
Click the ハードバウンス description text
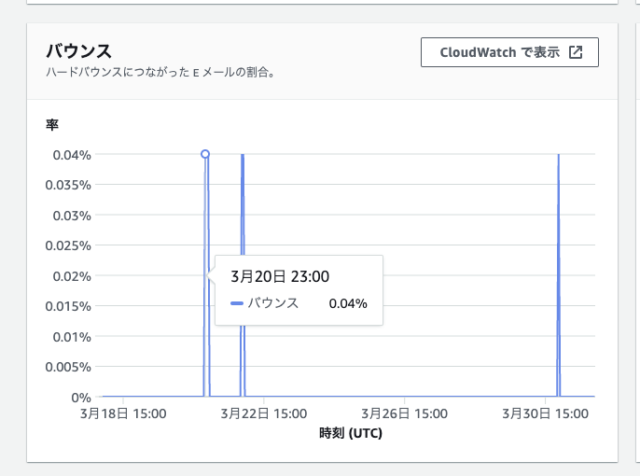point(160,72)
